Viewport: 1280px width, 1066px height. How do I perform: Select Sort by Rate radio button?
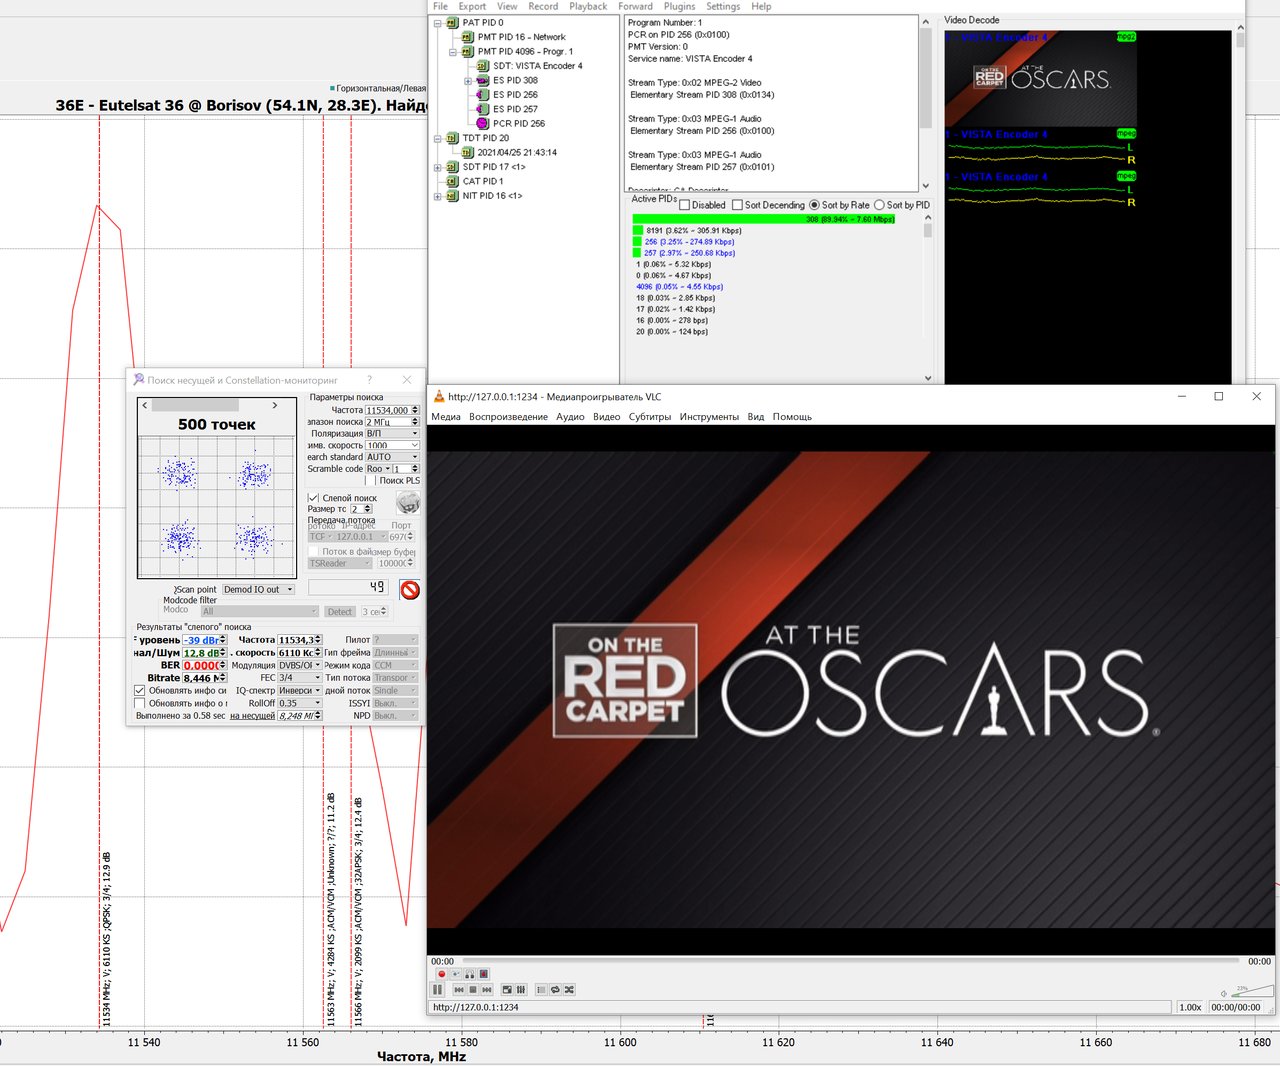coord(814,205)
